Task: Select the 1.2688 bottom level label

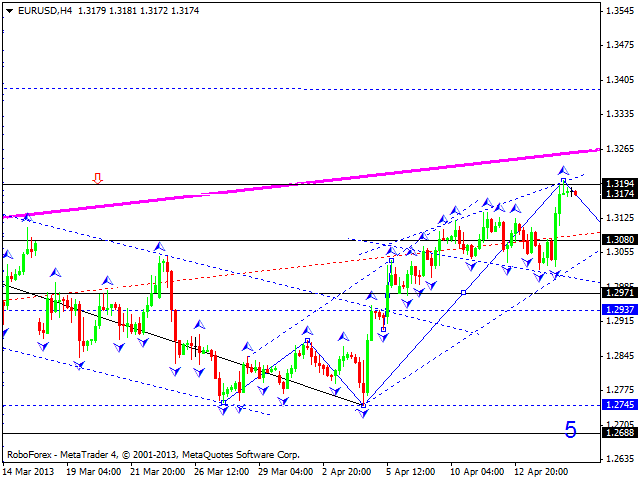Action: (x=619, y=433)
